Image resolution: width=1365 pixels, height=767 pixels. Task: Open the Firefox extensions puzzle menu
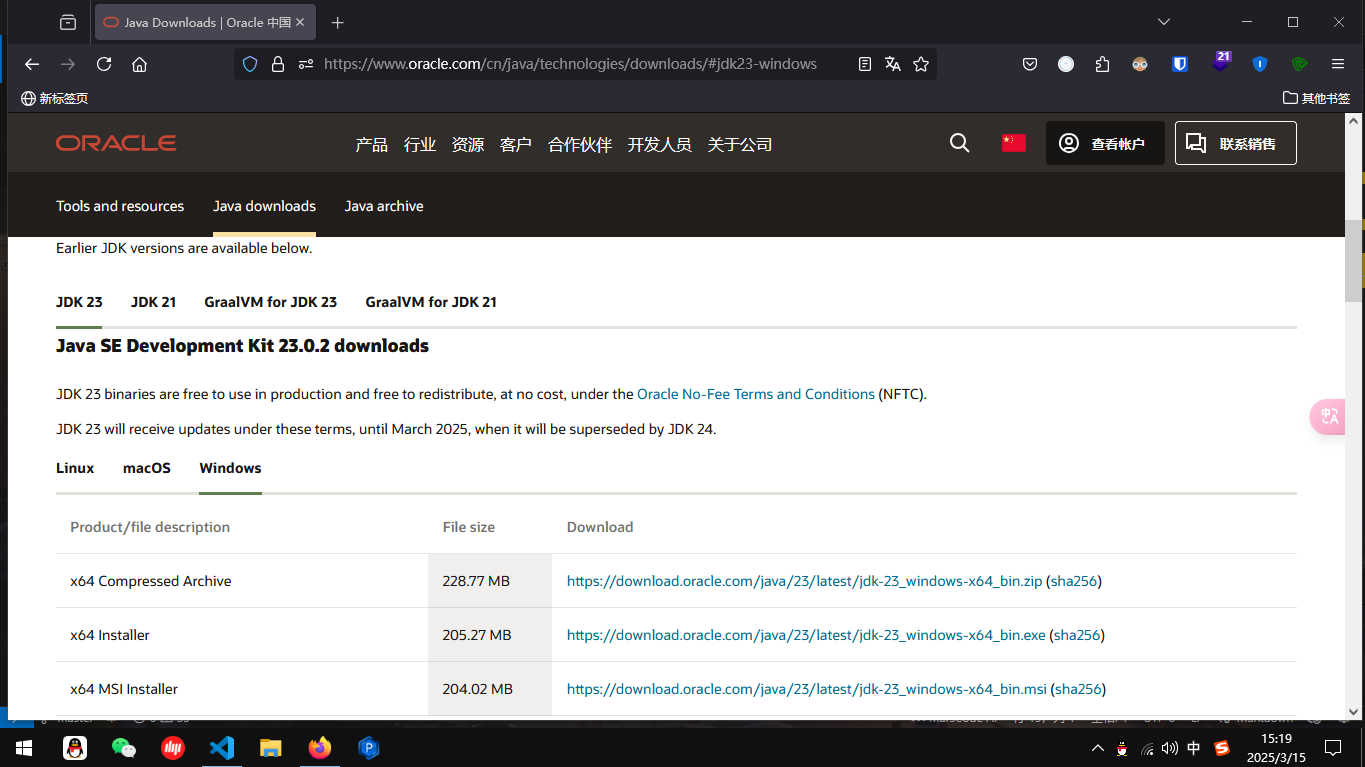1102,64
